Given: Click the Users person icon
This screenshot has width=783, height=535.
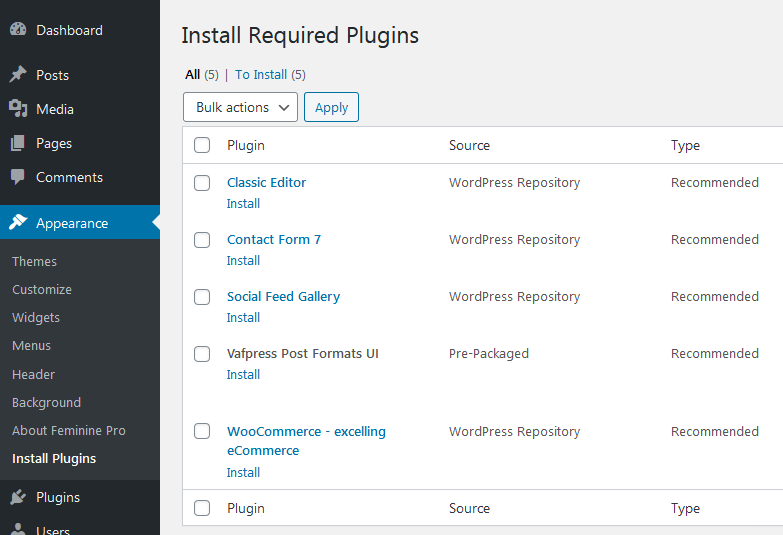Looking at the screenshot, I should 18,530.
